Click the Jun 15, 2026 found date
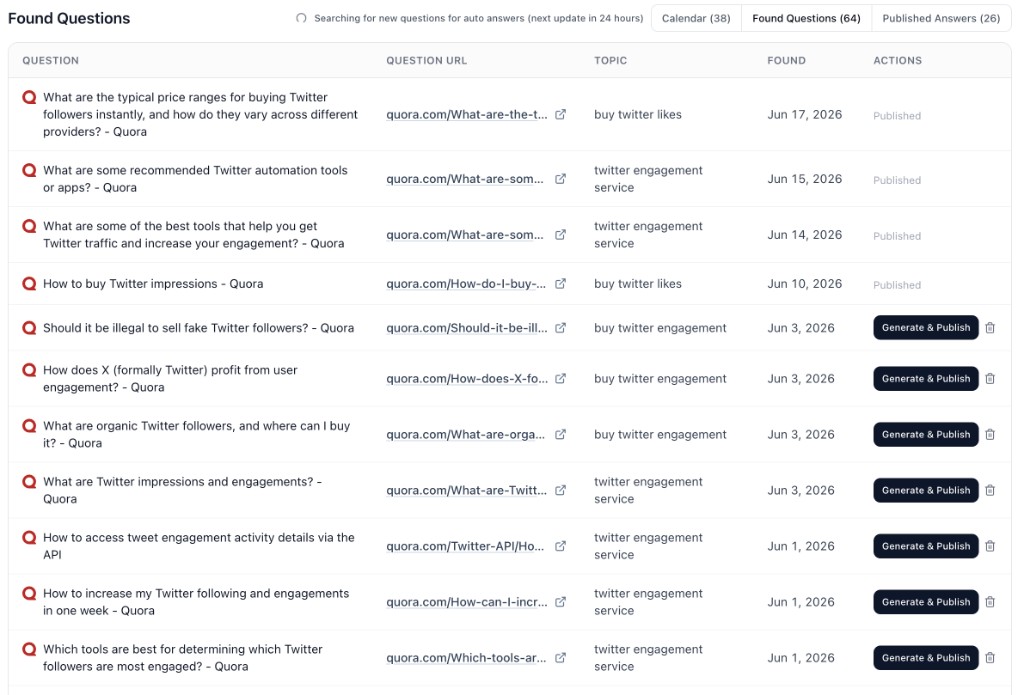Screen dimensions: 1024x695 tap(805, 179)
